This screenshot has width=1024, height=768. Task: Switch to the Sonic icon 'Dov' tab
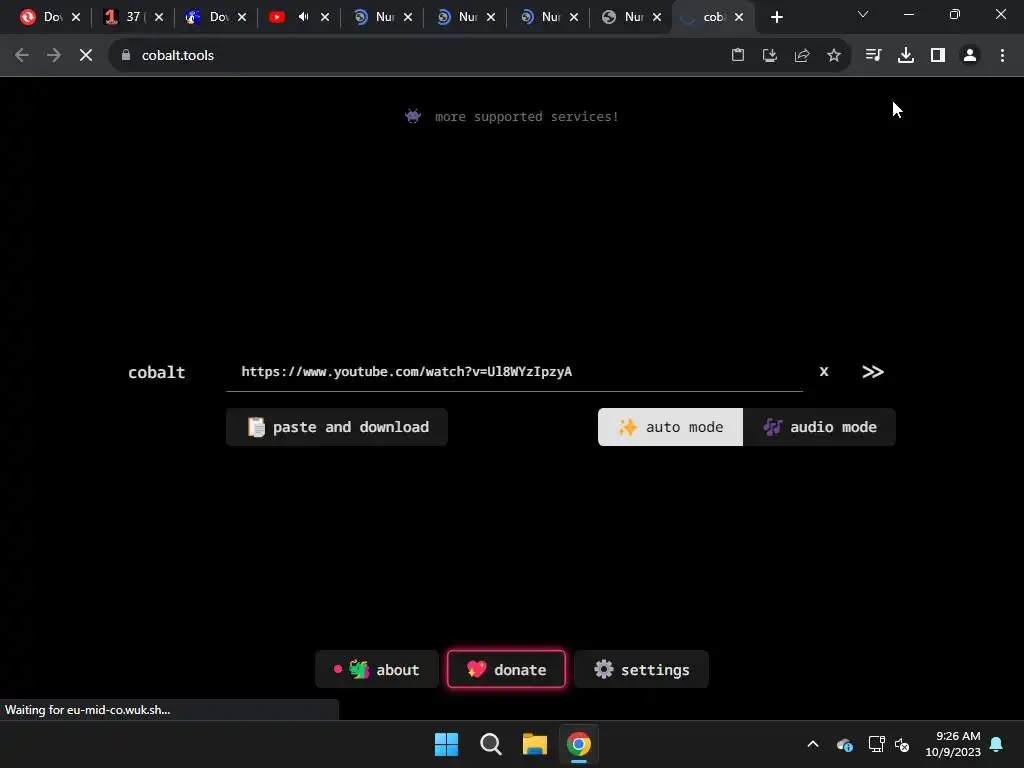[x=211, y=18]
